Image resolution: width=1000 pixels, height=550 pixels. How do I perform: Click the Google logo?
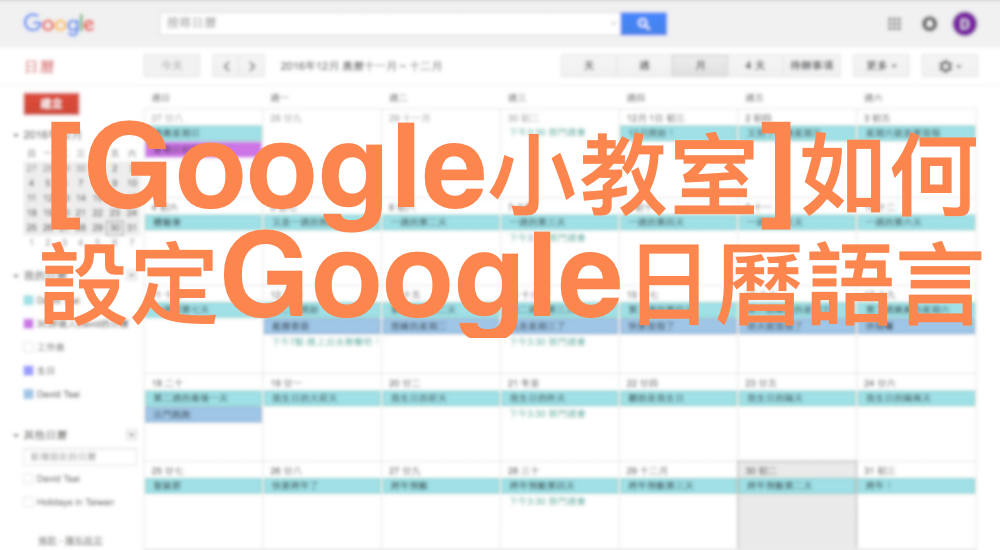tap(59, 24)
